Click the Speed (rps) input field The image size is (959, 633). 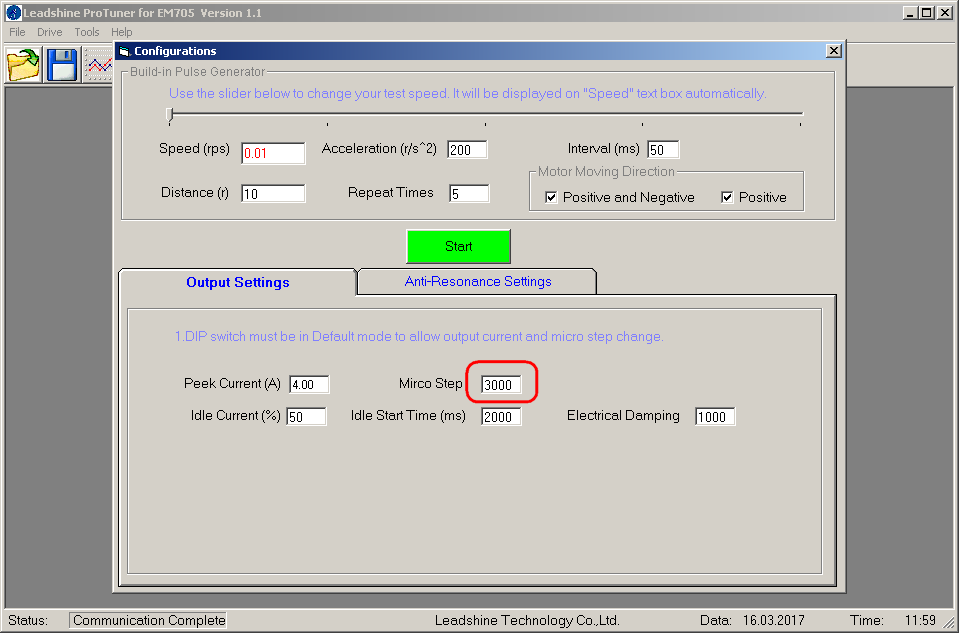273,153
